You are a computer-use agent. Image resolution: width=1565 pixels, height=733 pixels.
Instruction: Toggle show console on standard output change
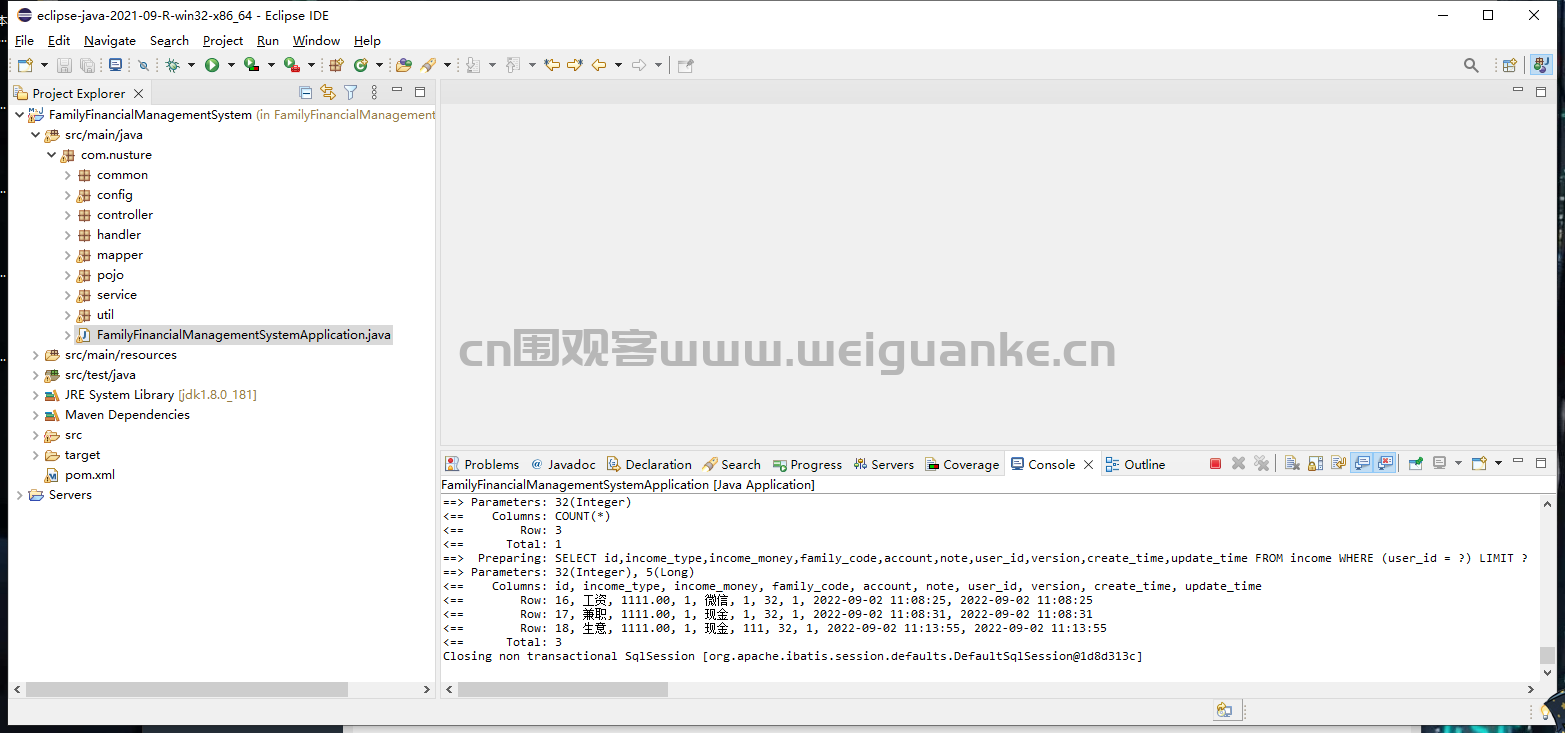pyautogui.click(x=1362, y=464)
